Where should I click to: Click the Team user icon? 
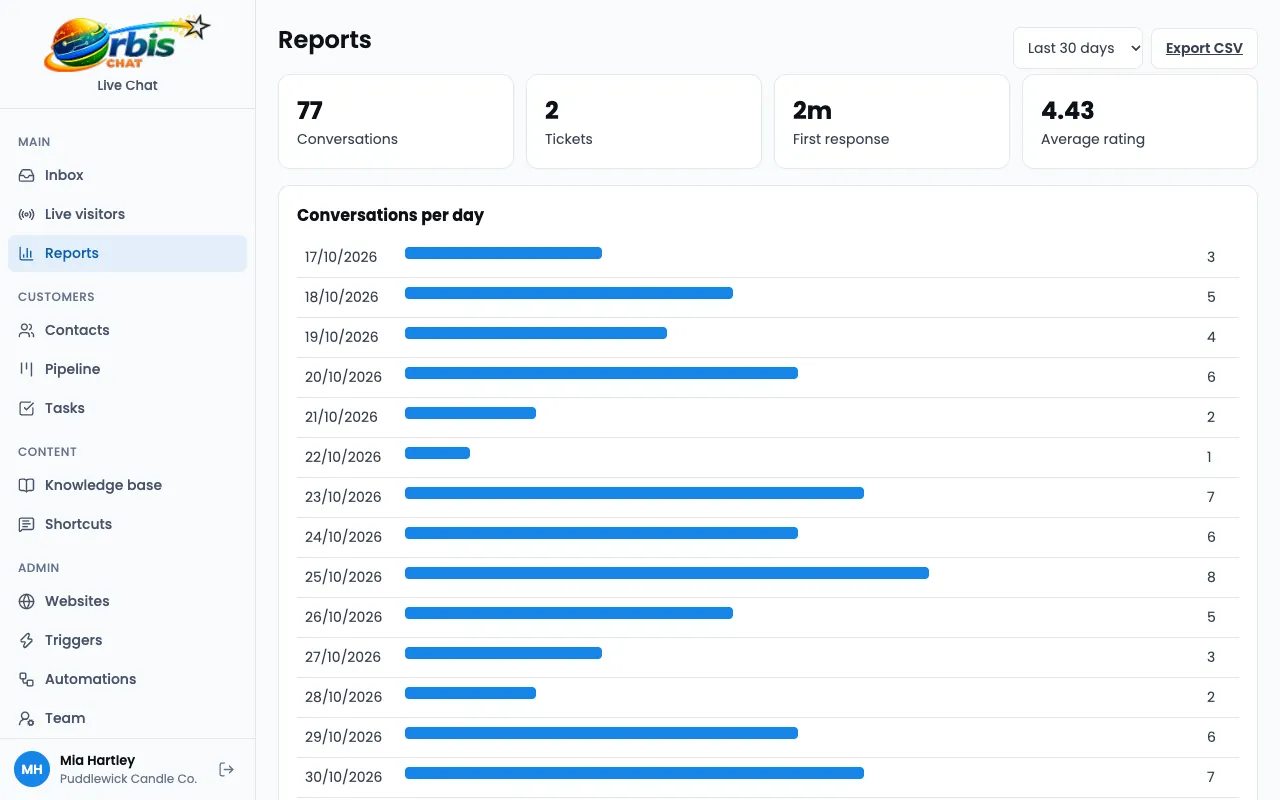(27, 718)
